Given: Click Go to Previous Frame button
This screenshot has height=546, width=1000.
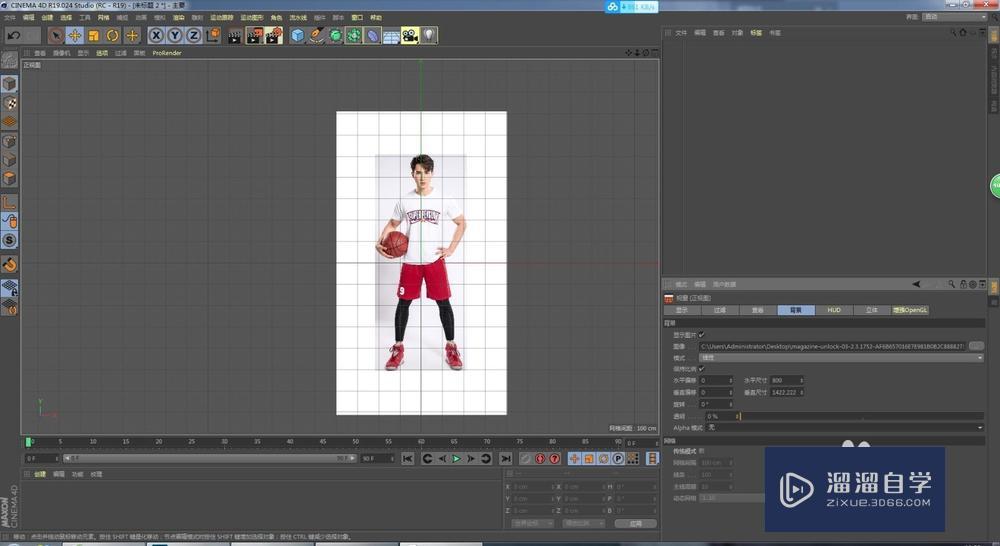Looking at the screenshot, I should [x=442, y=459].
